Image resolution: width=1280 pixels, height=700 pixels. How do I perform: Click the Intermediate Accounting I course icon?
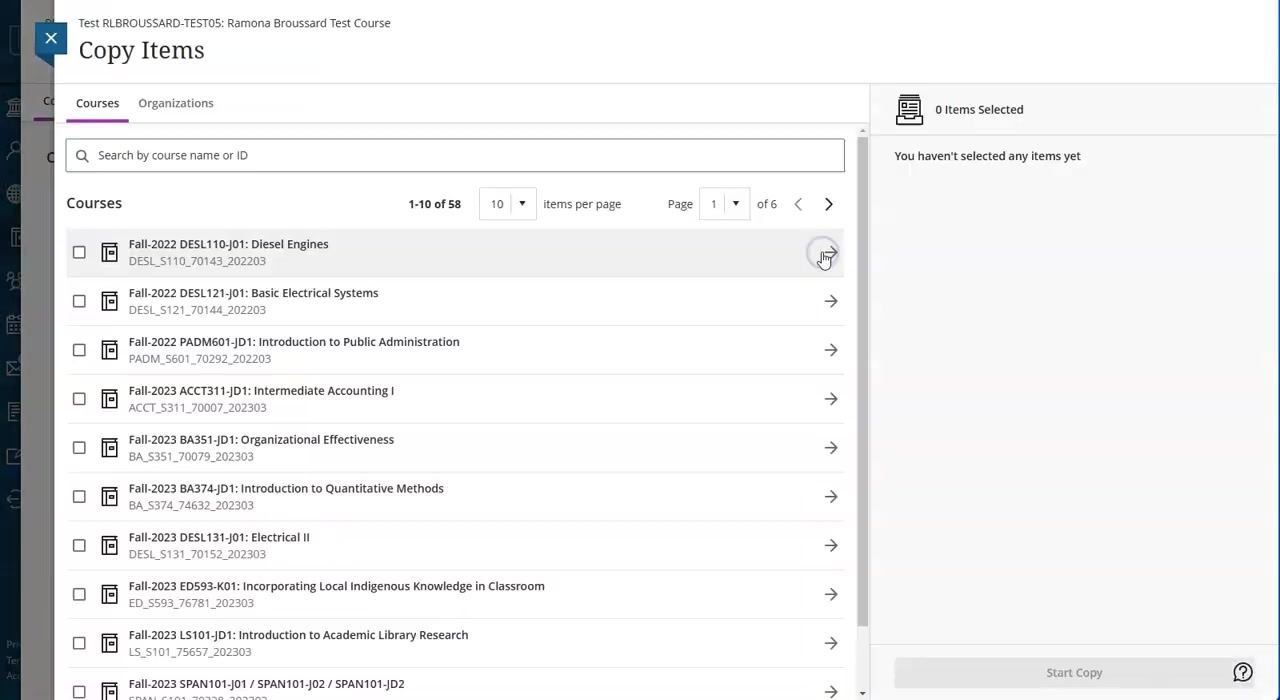pyautogui.click(x=110, y=399)
